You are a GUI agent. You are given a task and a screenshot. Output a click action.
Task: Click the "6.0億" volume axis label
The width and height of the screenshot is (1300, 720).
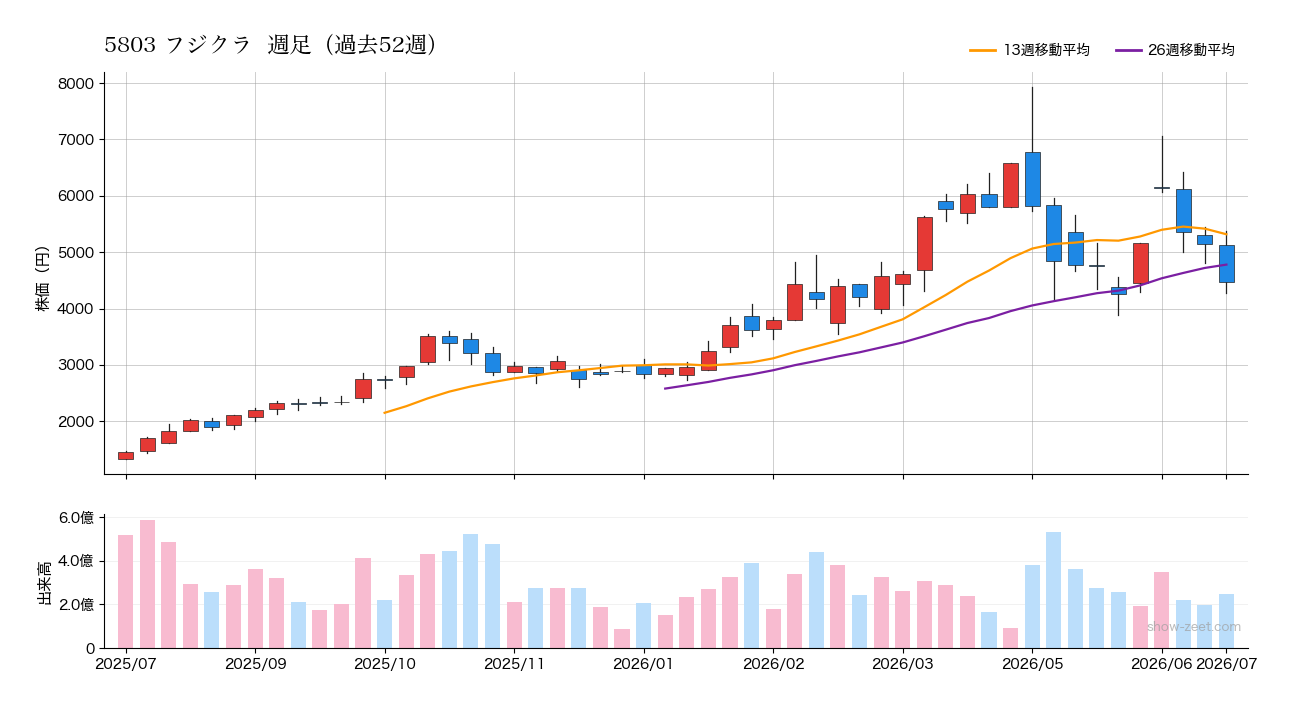point(76,518)
